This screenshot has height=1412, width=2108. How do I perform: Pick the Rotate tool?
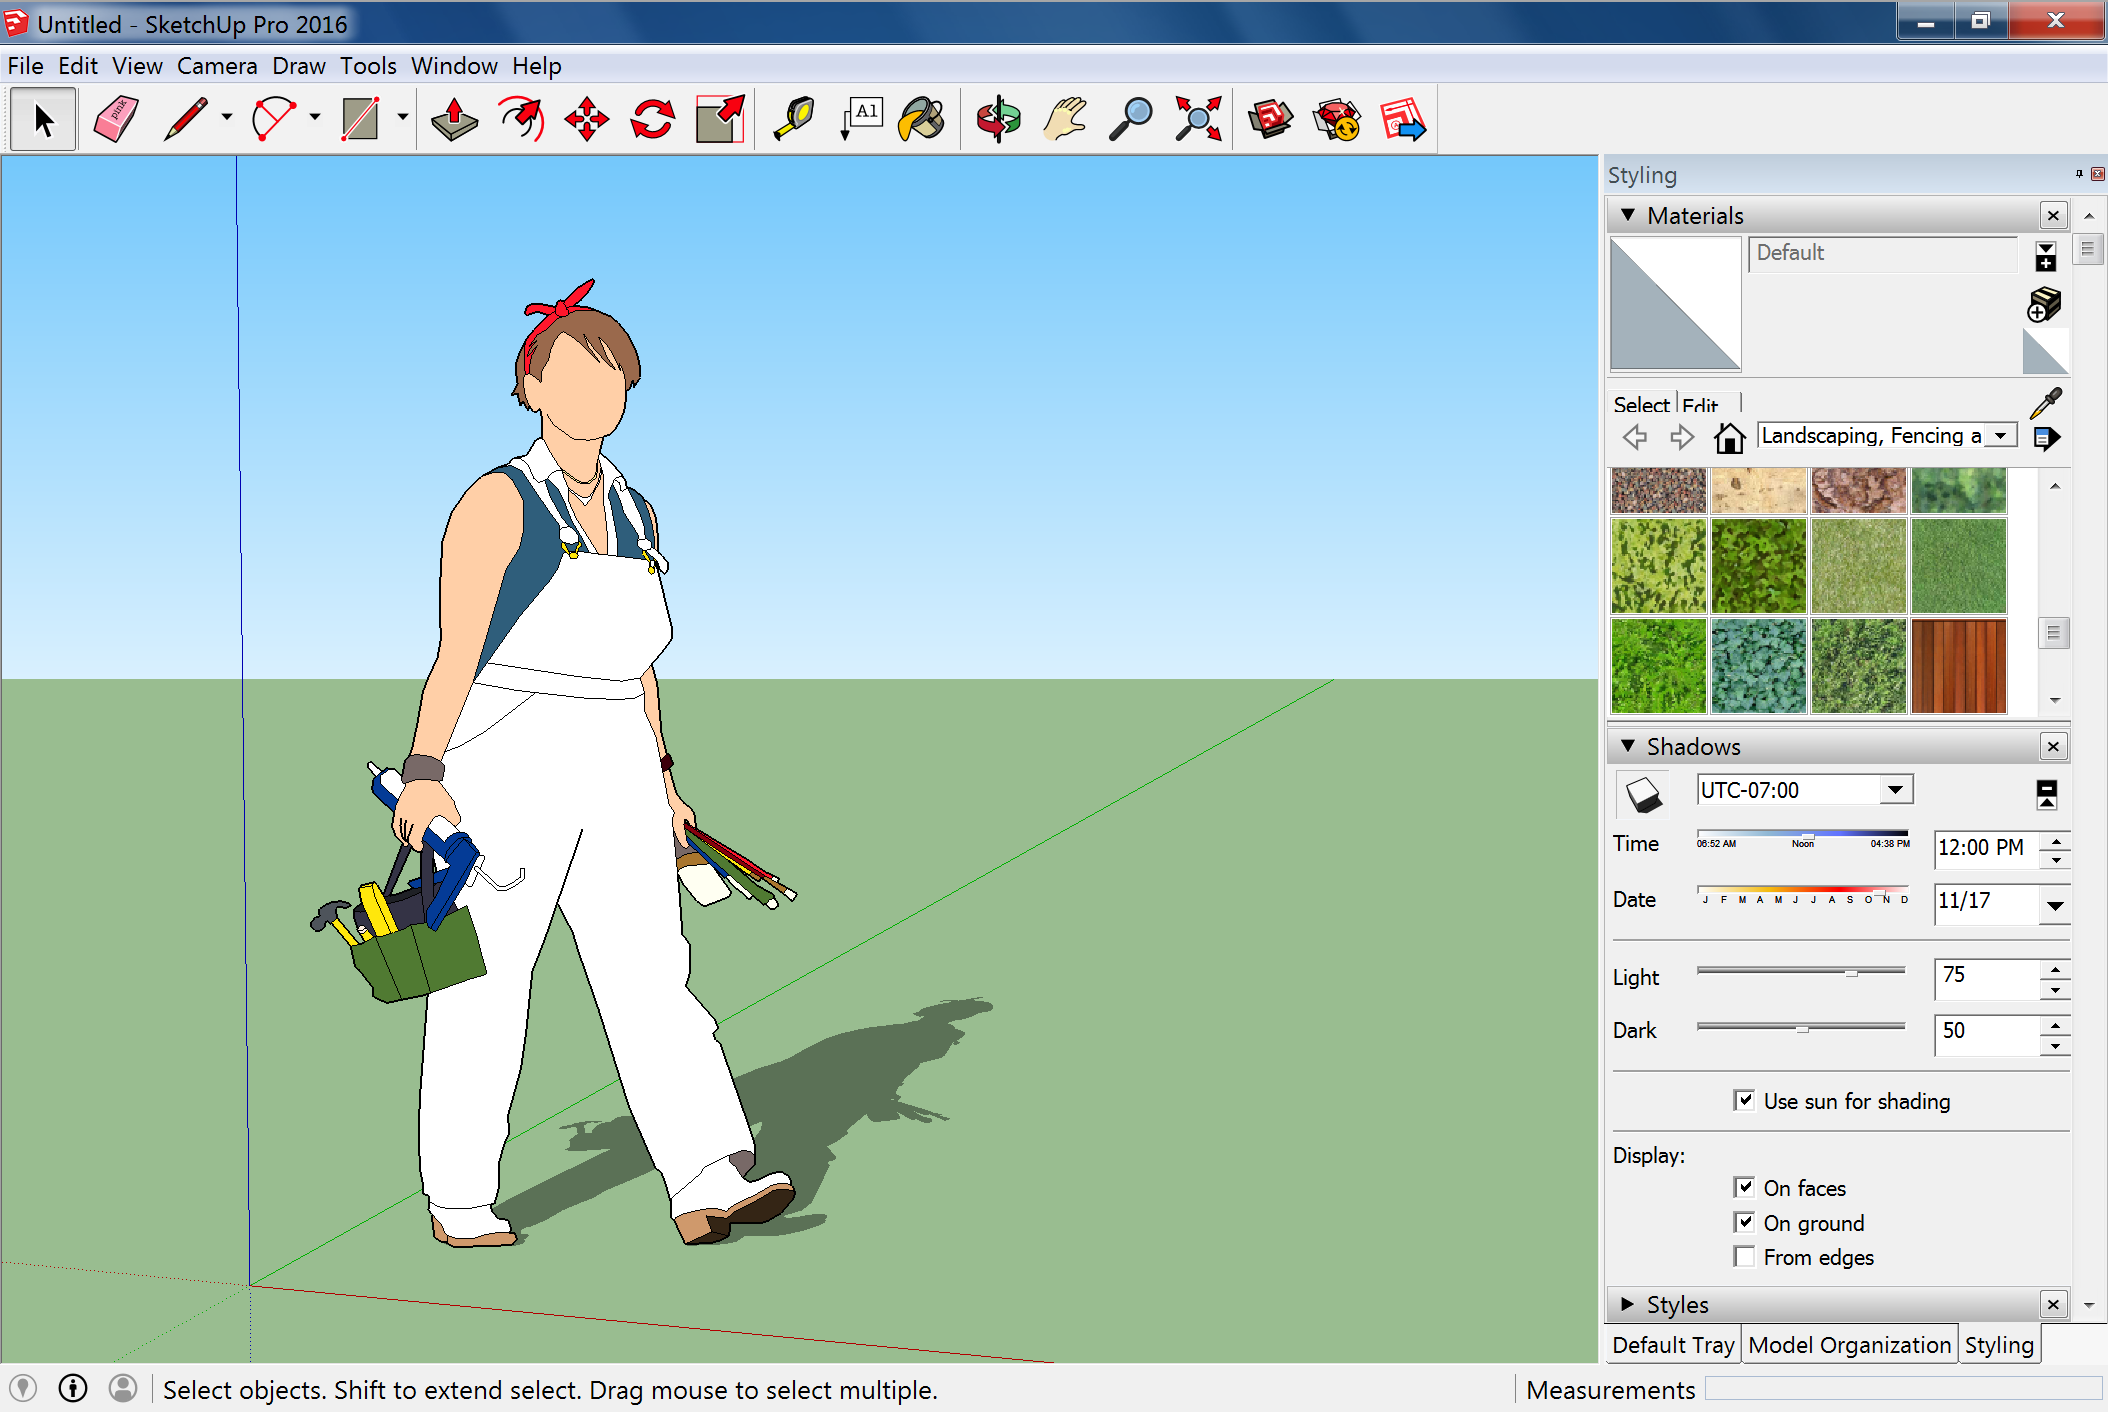pyautogui.click(x=652, y=120)
